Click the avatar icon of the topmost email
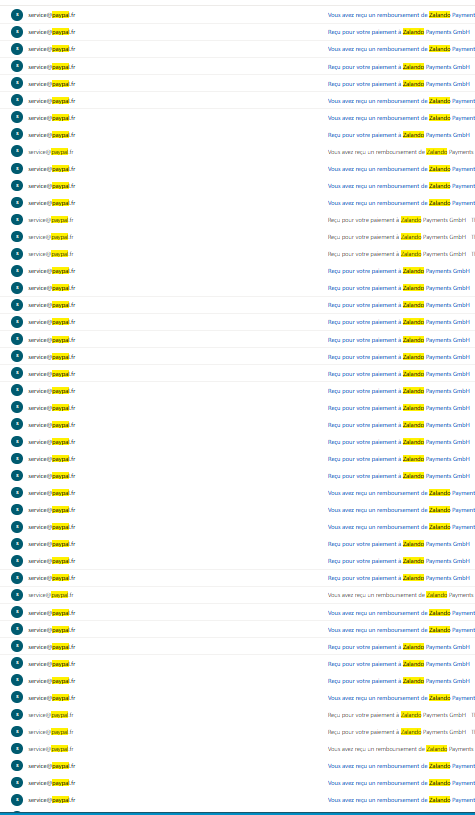The height and width of the screenshot is (815, 475). 17,15
